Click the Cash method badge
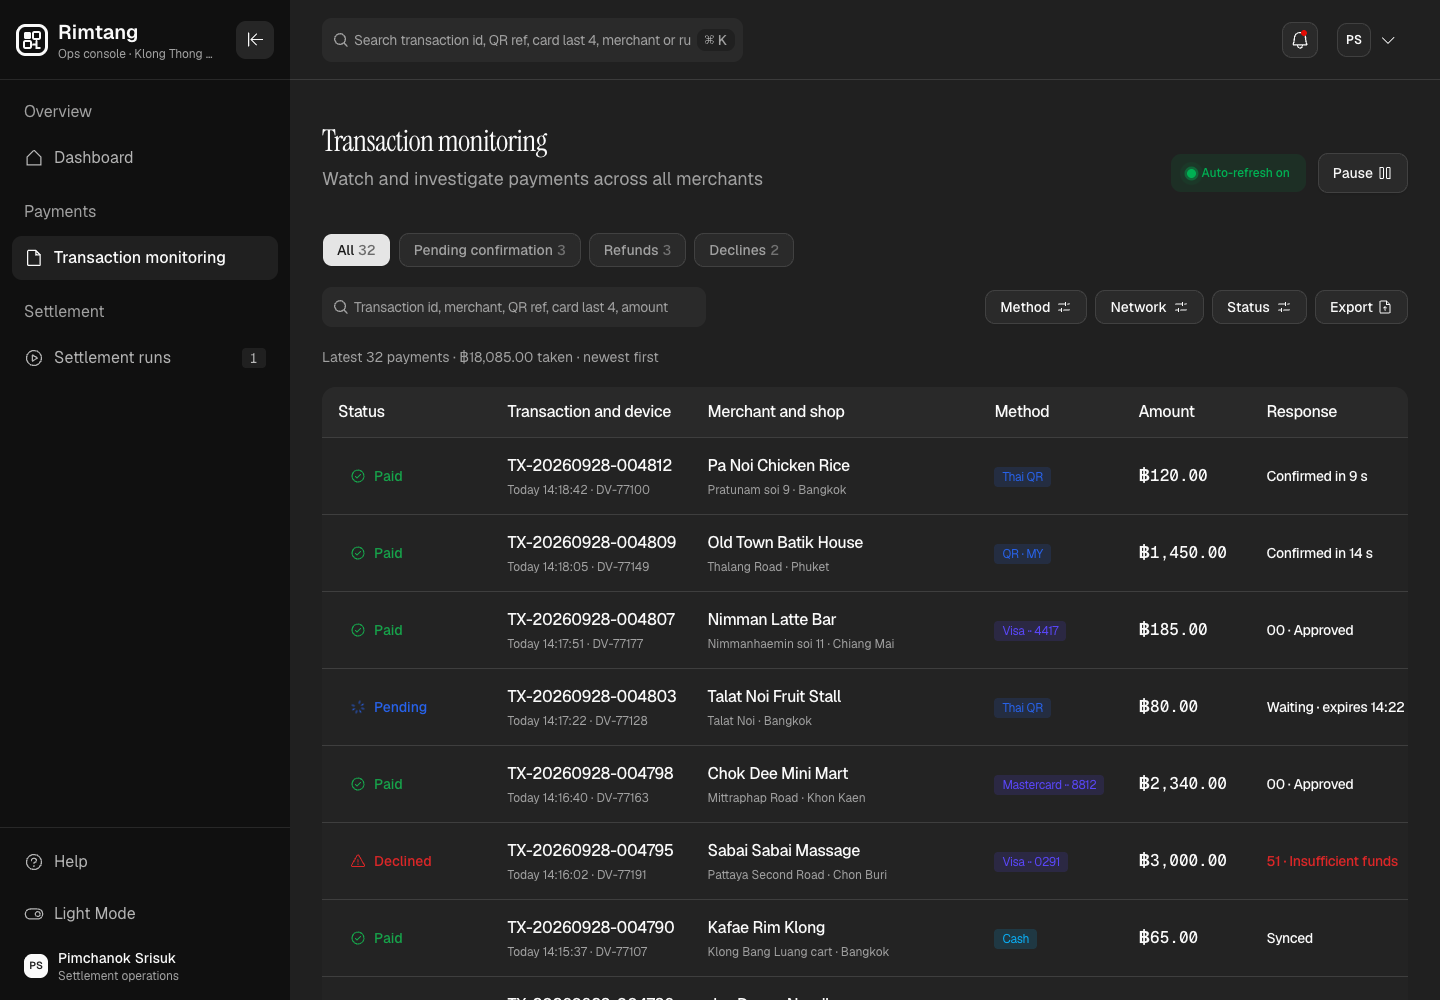 1015,939
